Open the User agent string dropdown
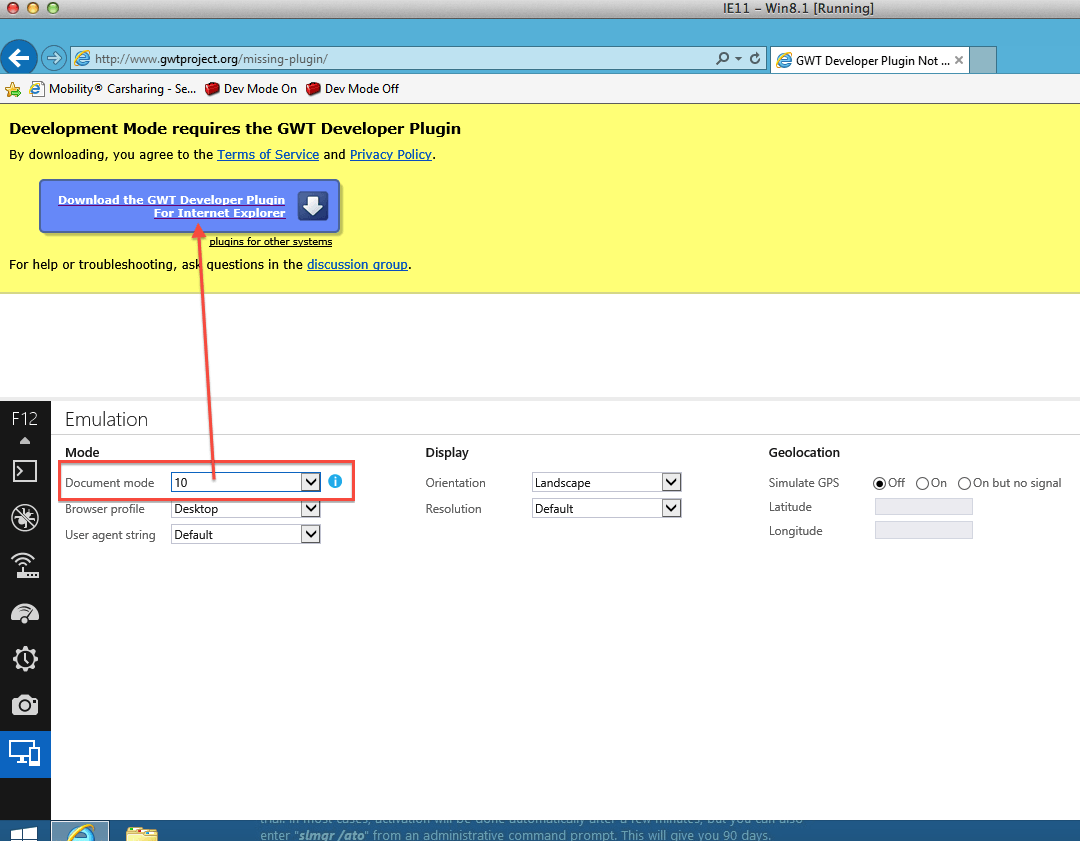This screenshot has width=1080, height=841. [x=311, y=535]
